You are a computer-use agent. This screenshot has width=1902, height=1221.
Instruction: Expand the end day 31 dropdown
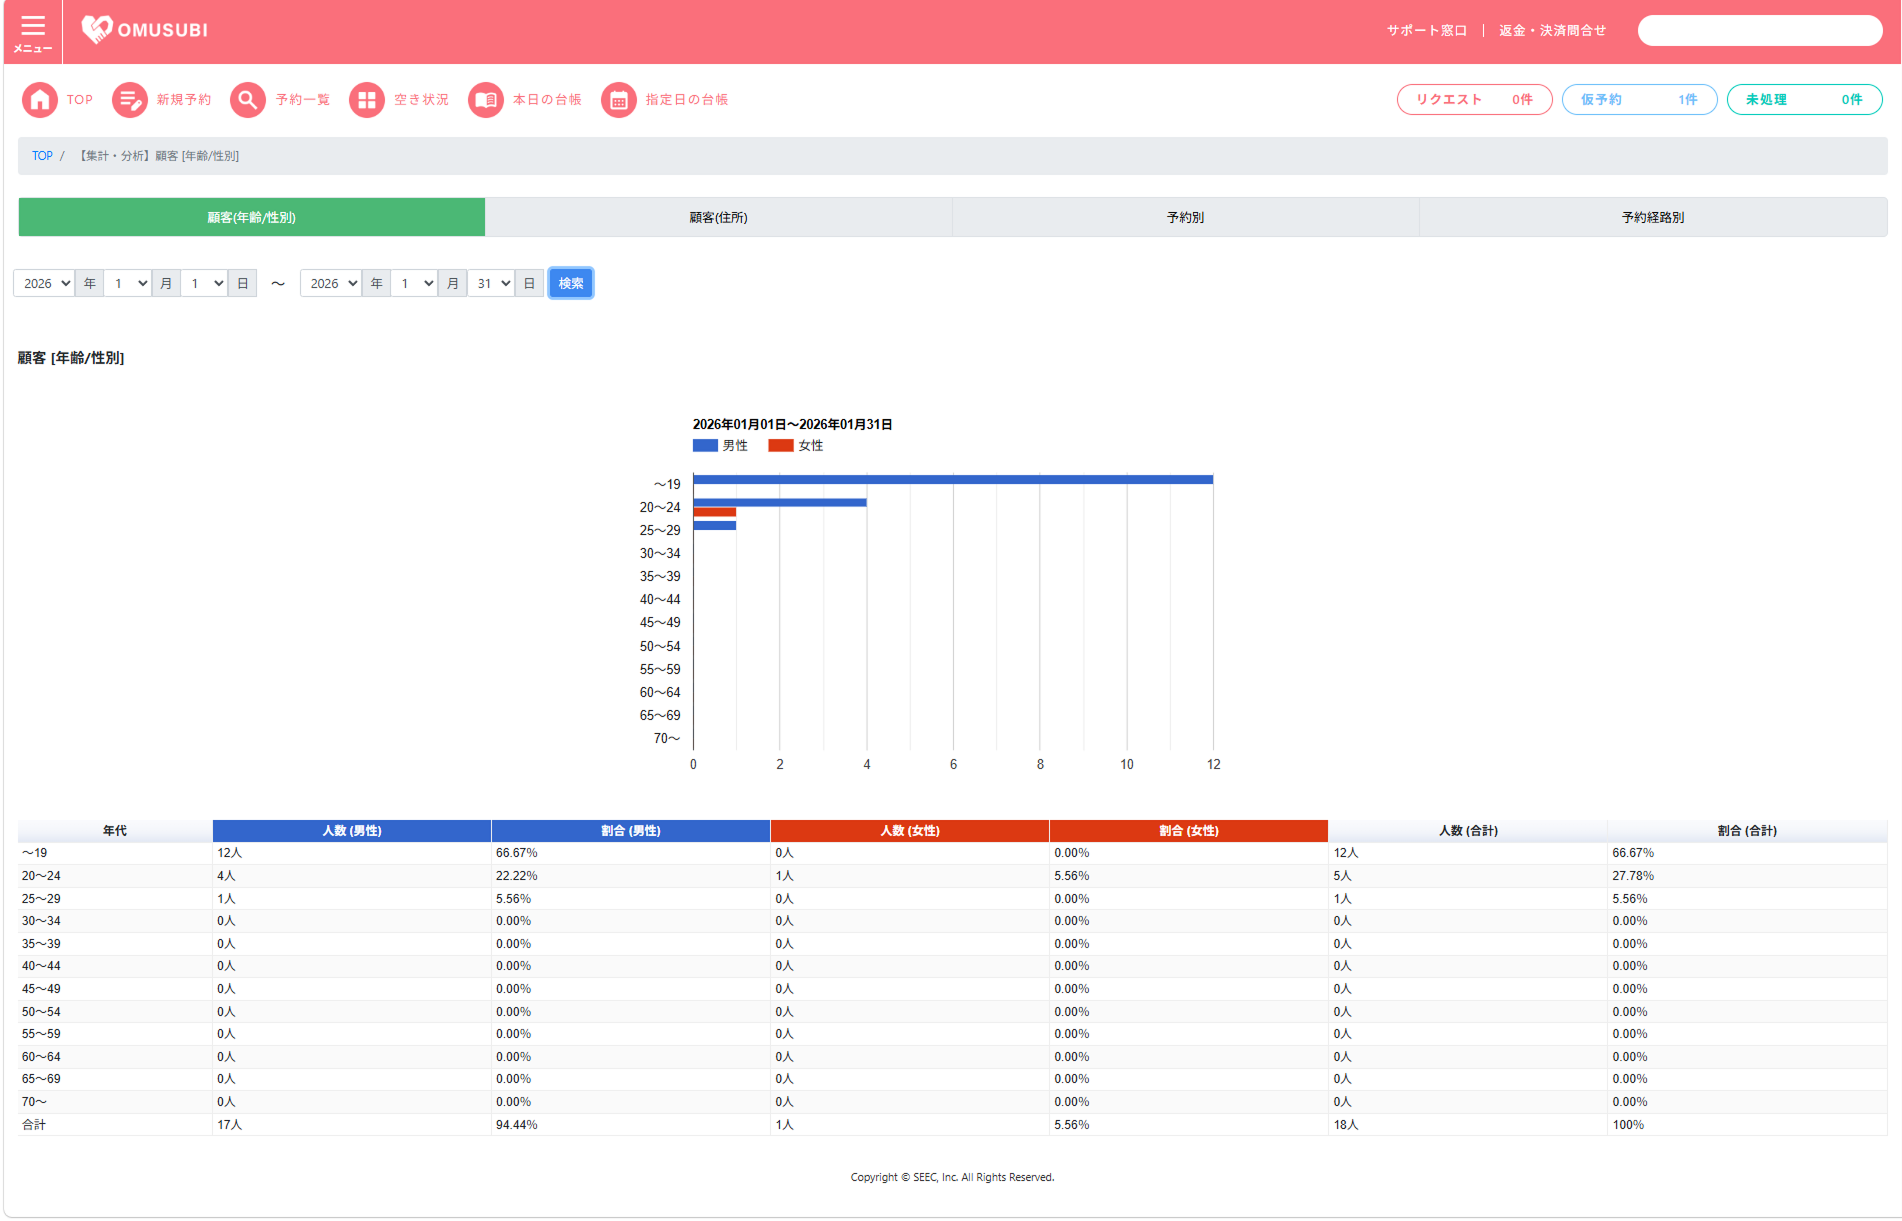point(491,284)
